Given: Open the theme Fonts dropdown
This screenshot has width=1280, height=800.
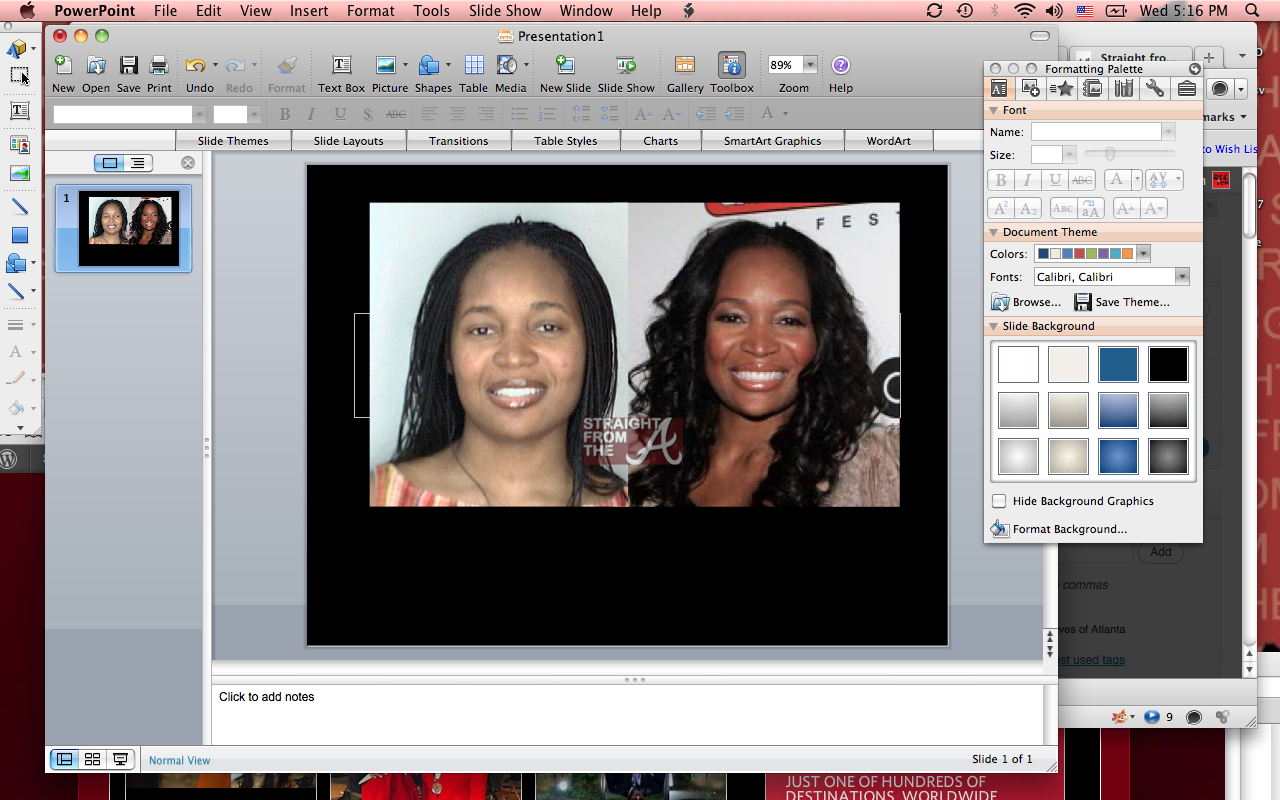Looking at the screenshot, I should 1182,277.
